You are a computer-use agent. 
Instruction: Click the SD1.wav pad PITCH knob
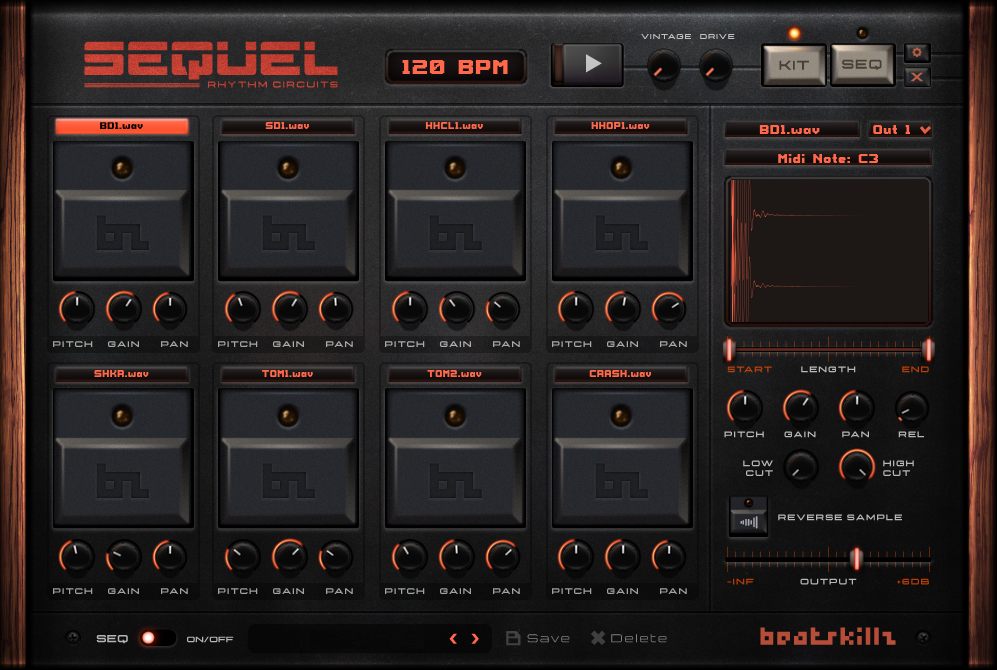[242, 309]
